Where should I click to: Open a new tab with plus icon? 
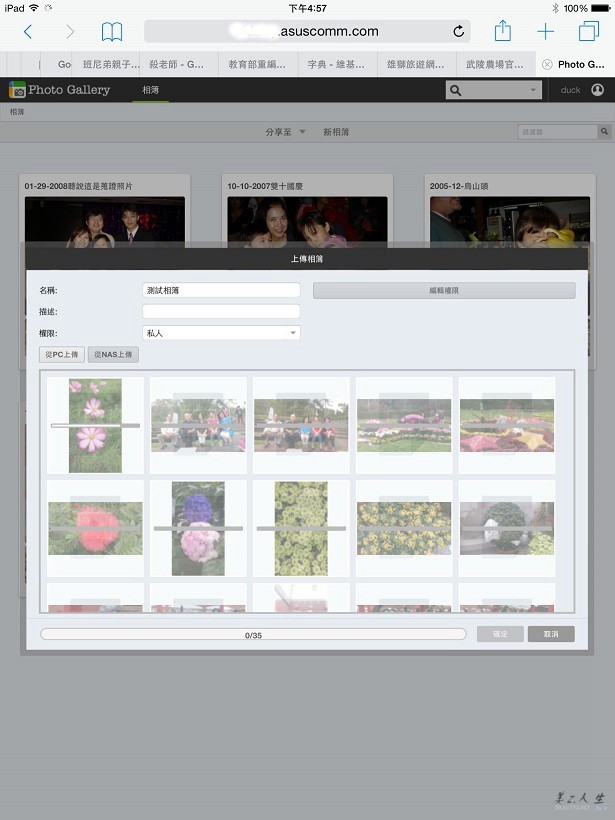545,32
